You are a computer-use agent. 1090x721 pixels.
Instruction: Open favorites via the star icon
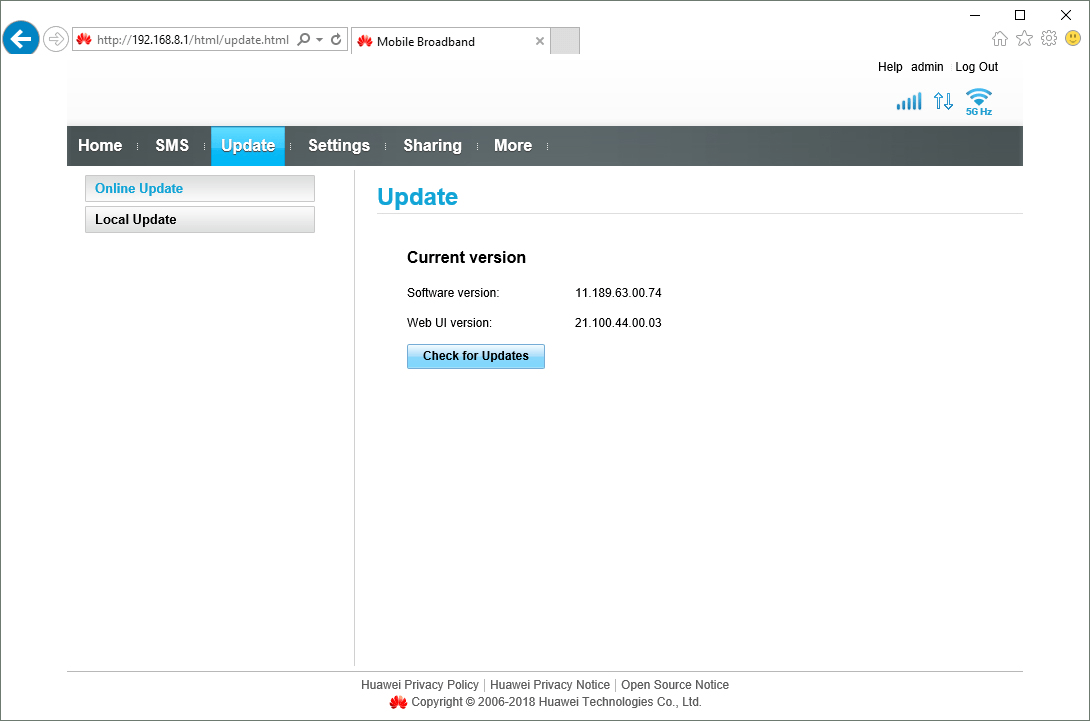1024,37
